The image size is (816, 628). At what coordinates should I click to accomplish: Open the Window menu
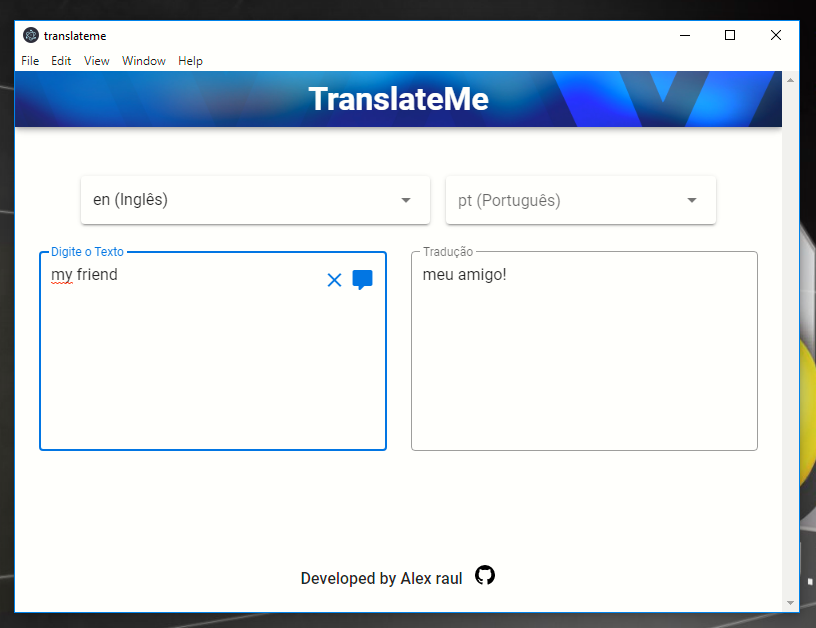pyautogui.click(x=143, y=61)
